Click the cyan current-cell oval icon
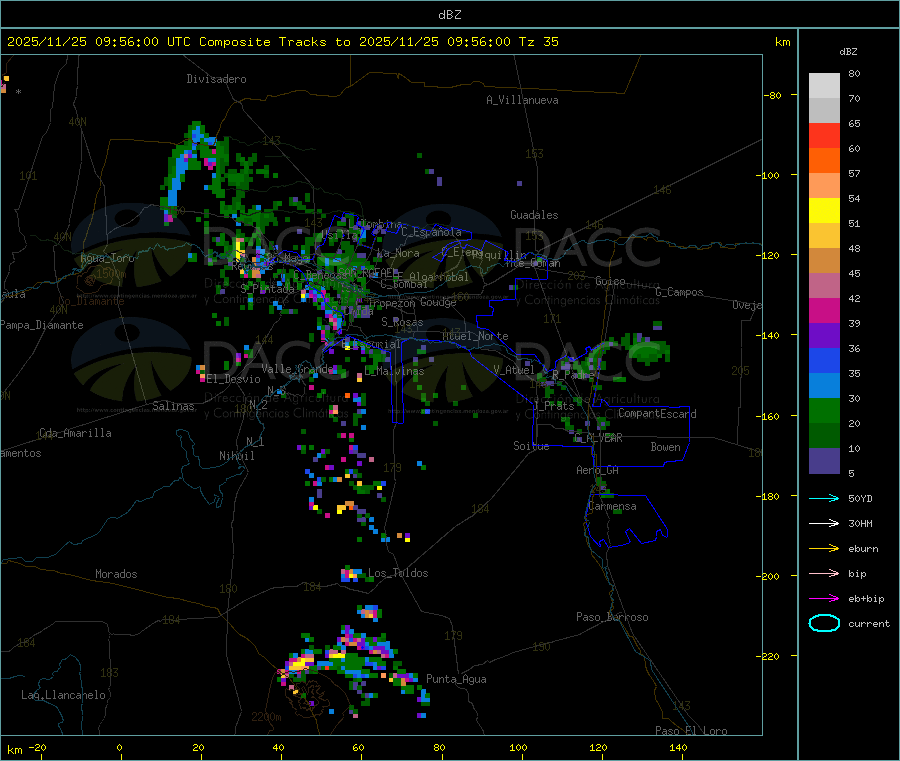This screenshot has width=900, height=761. (x=824, y=623)
